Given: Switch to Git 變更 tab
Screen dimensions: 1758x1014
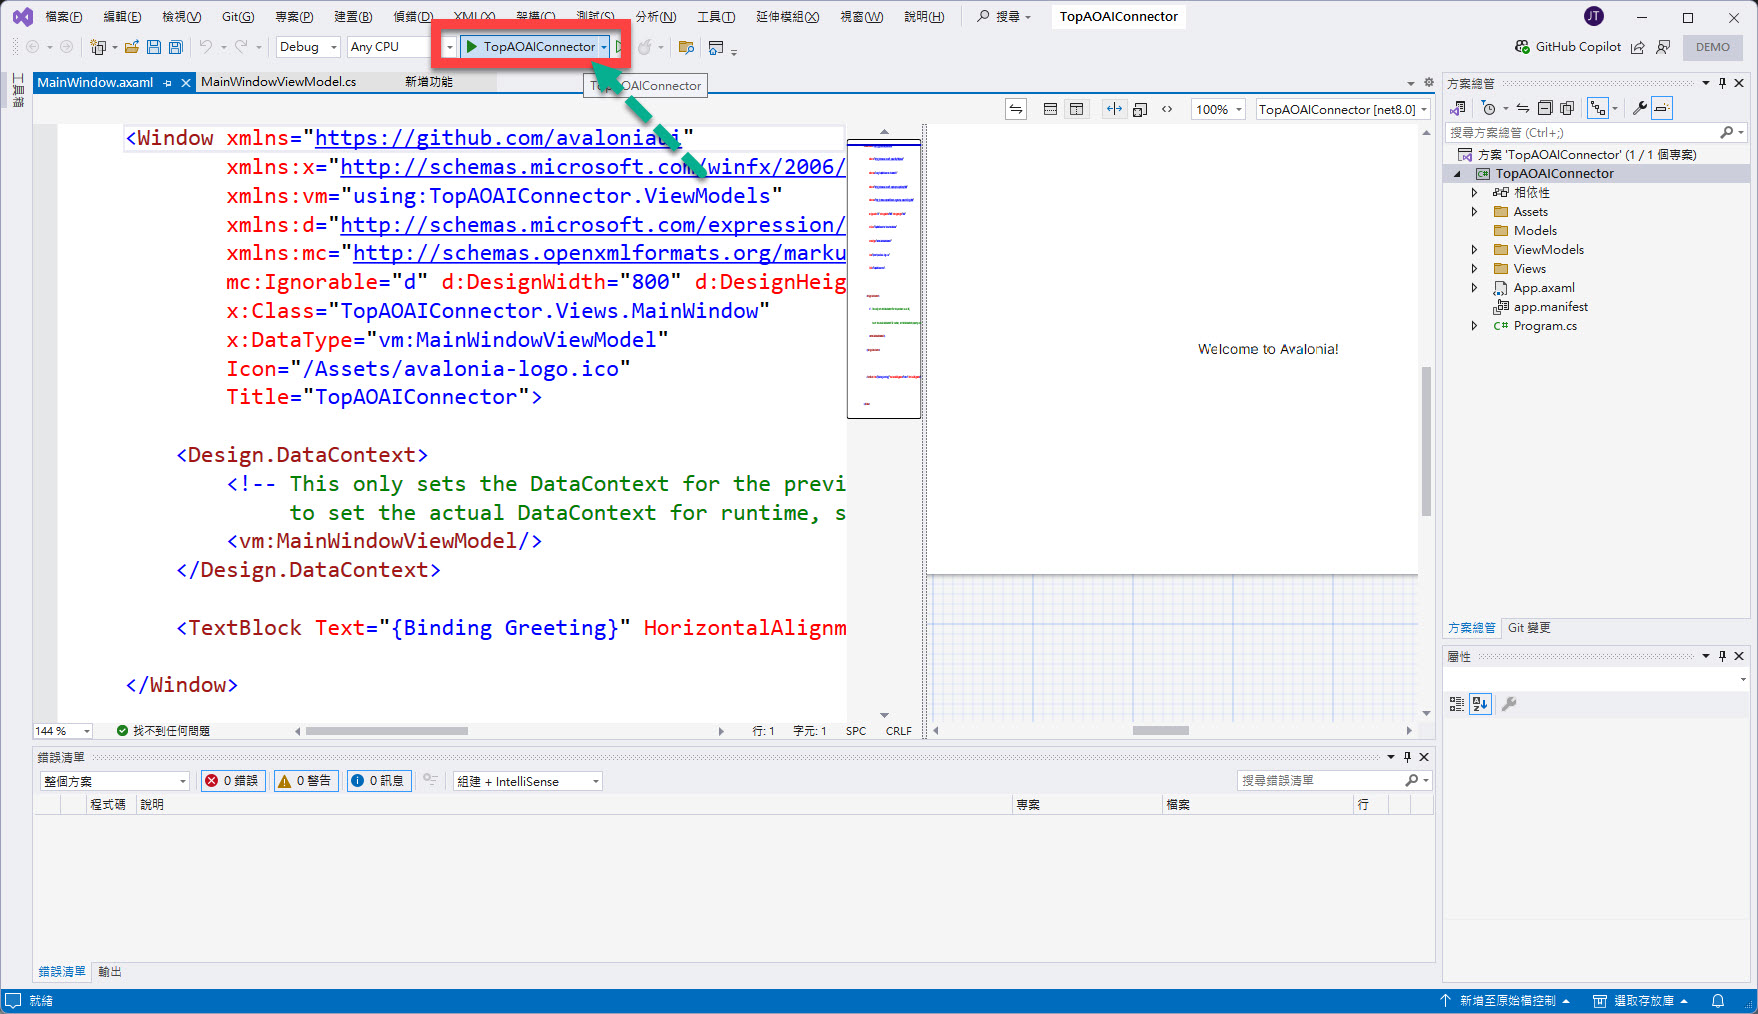Looking at the screenshot, I should coord(1529,628).
